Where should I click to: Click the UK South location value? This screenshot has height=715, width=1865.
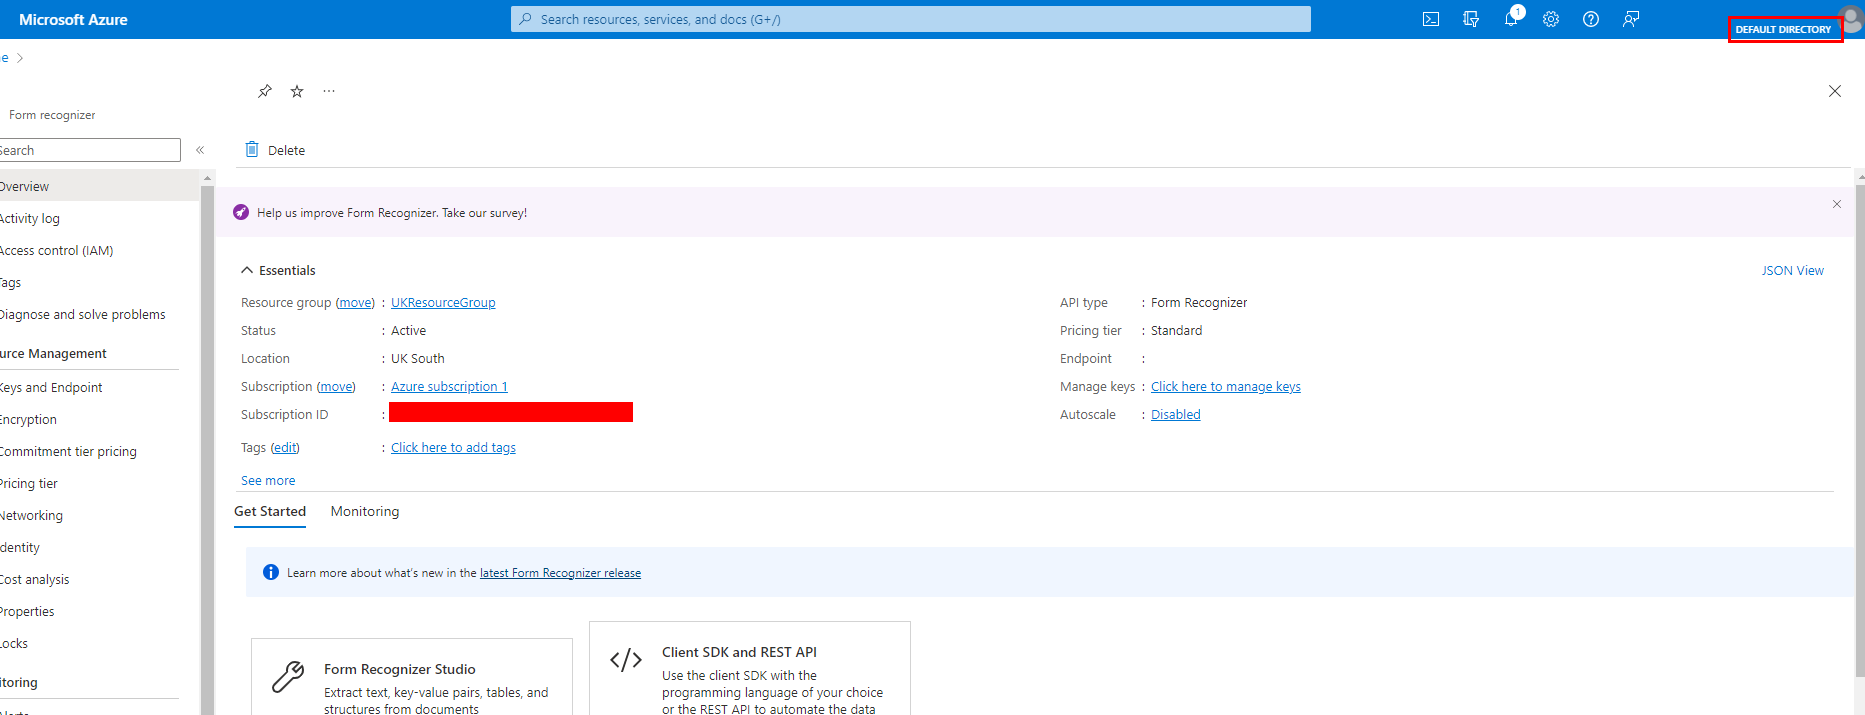[418, 358]
